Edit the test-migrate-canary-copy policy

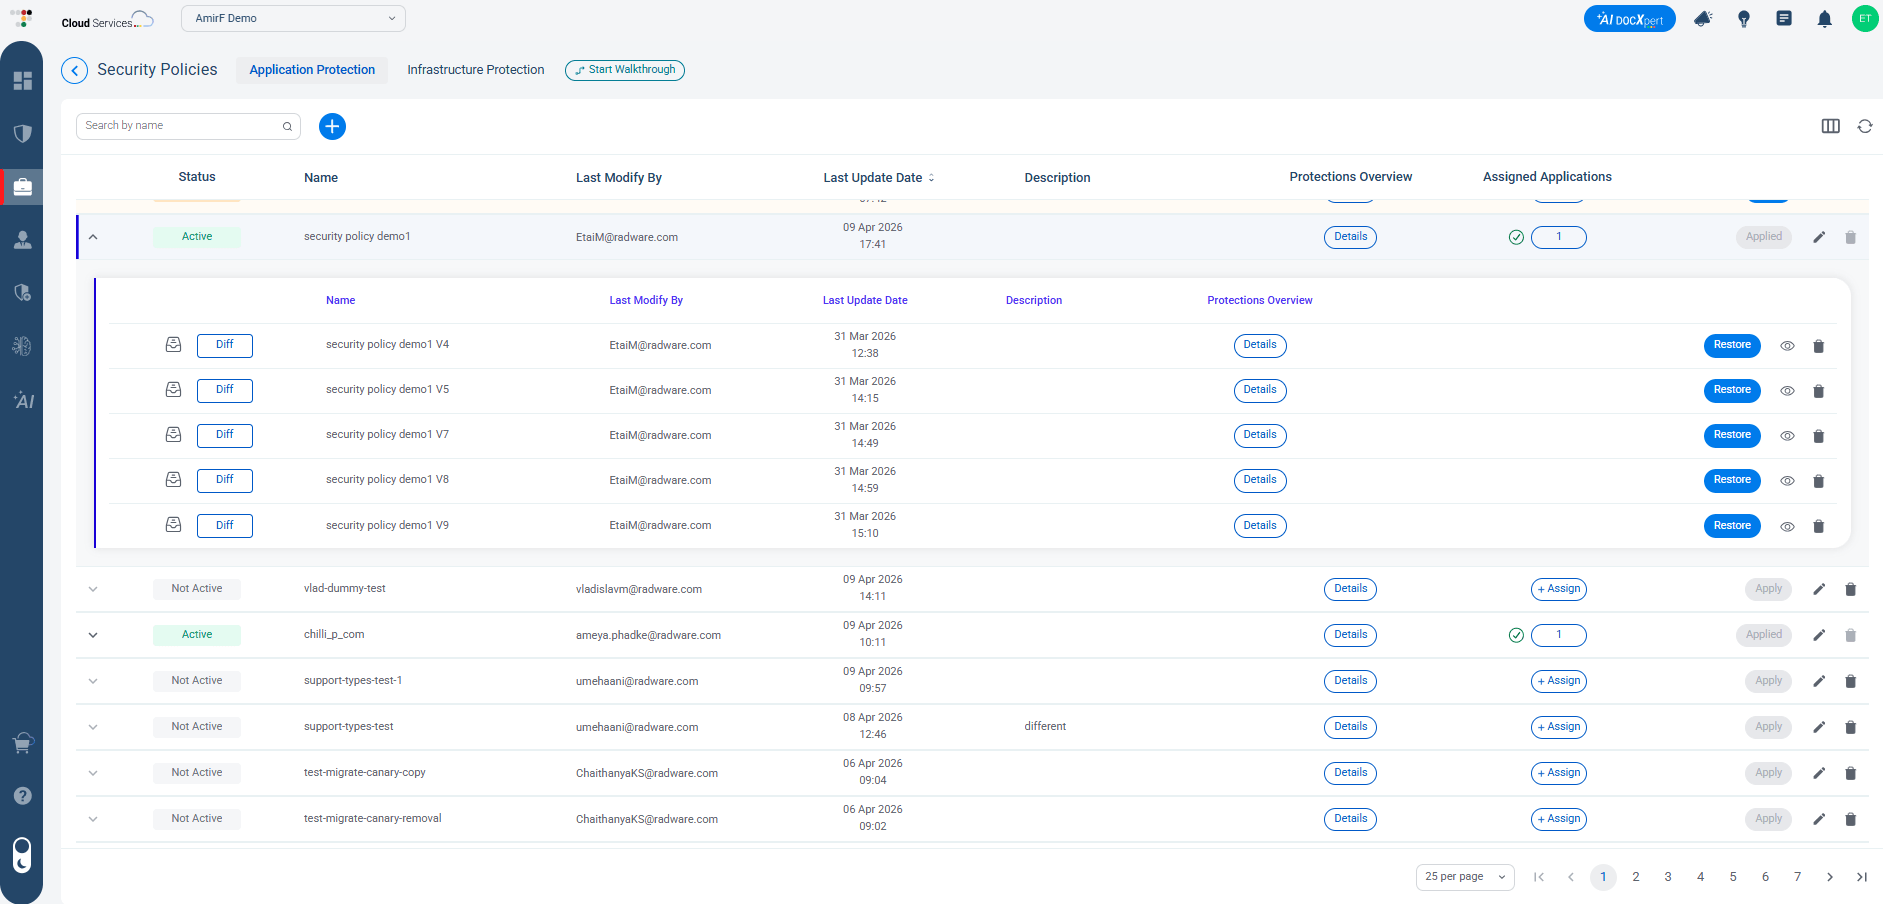coord(1818,773)
